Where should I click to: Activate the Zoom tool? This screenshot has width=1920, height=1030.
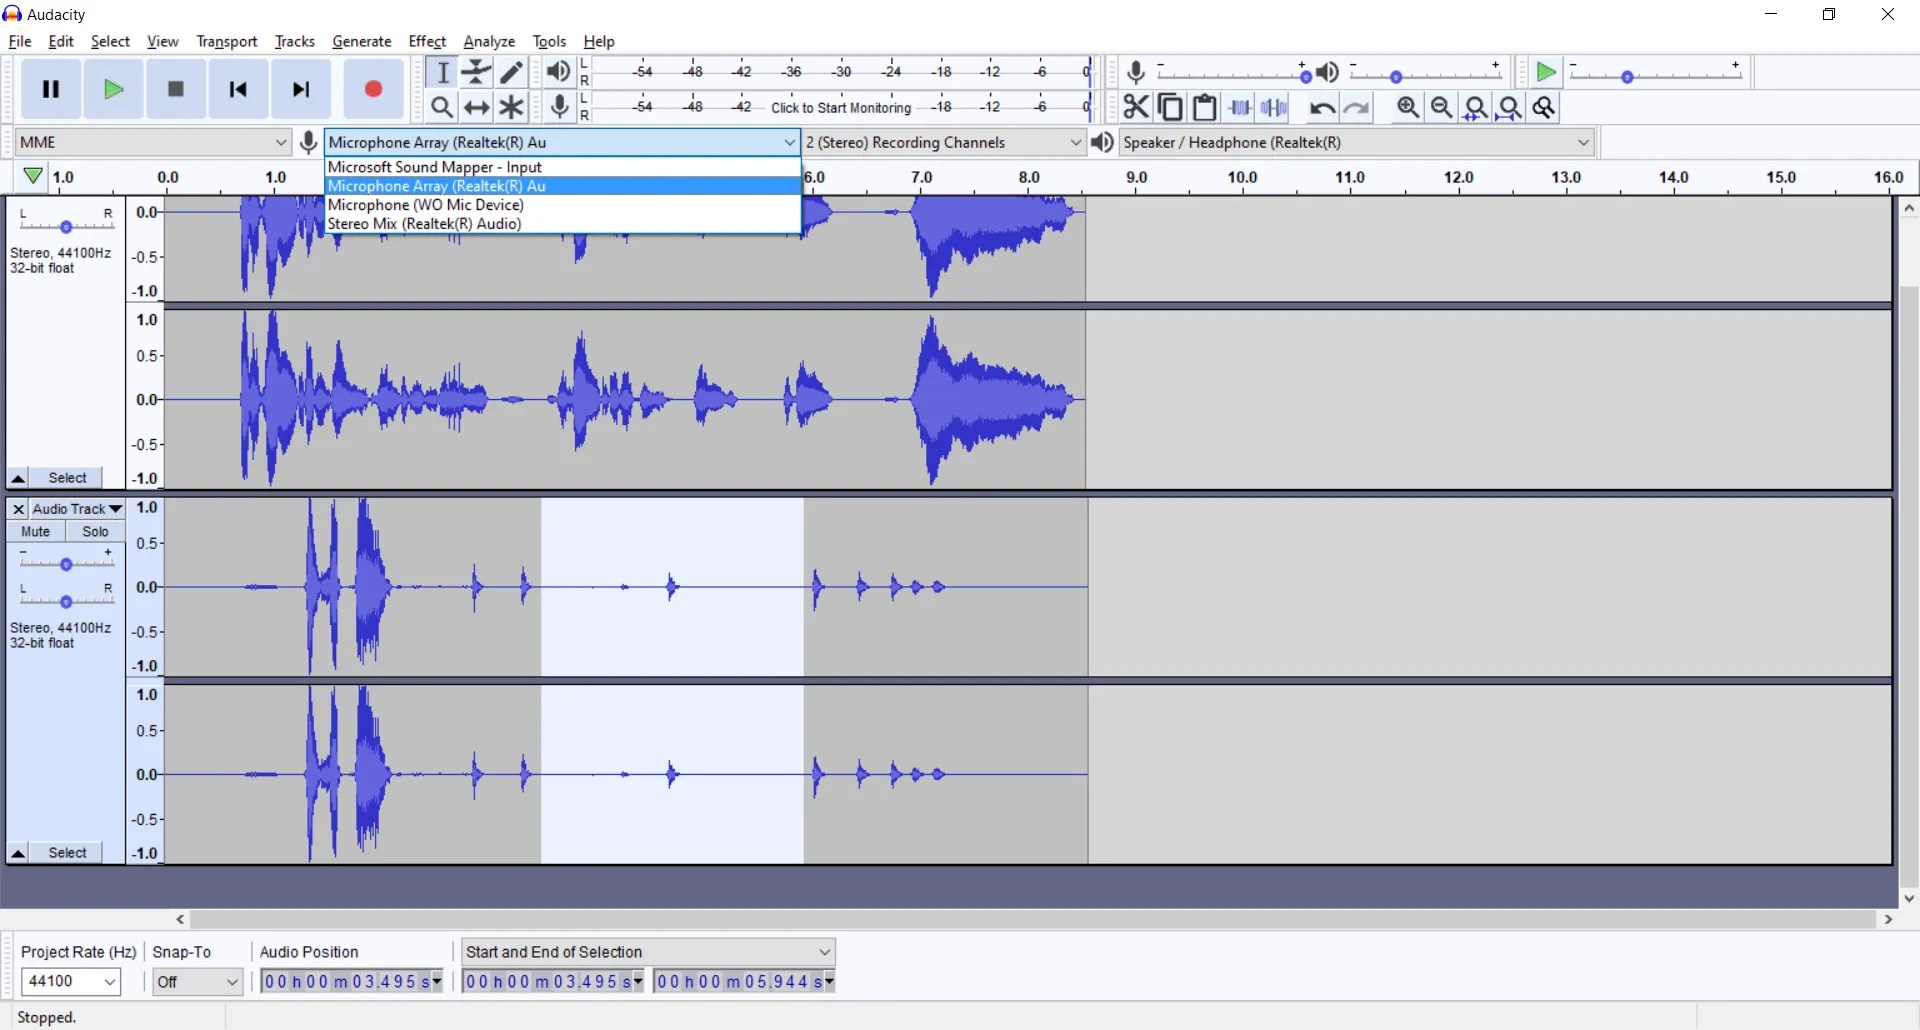point(442,107)
